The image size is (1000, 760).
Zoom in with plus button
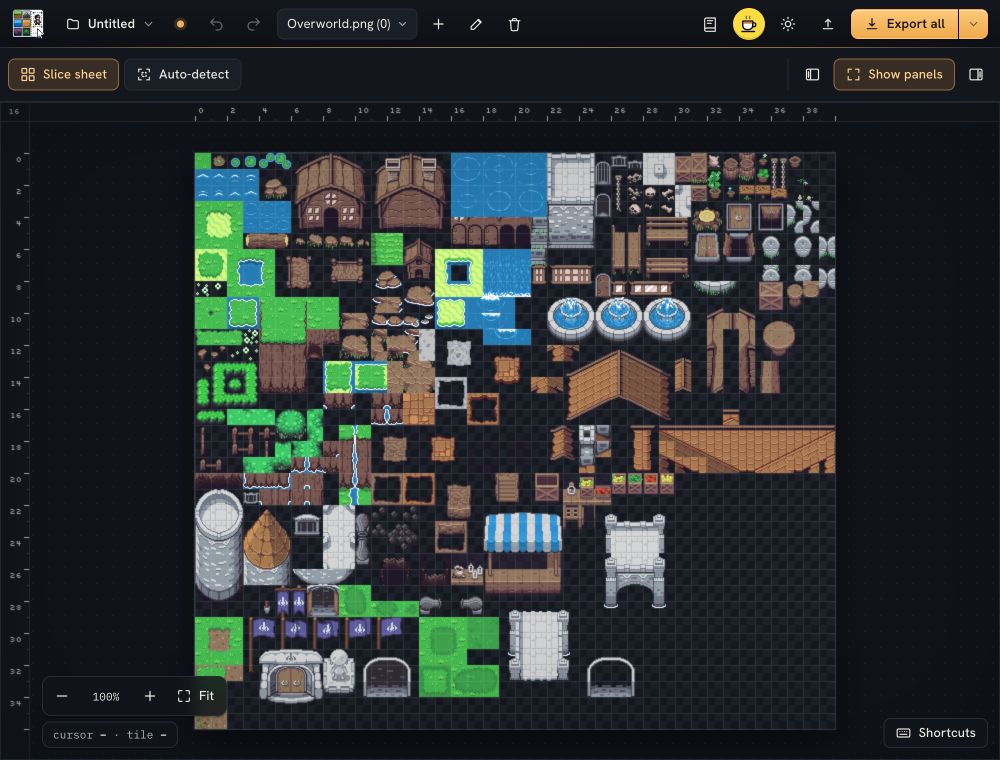[x=150, y=696]
